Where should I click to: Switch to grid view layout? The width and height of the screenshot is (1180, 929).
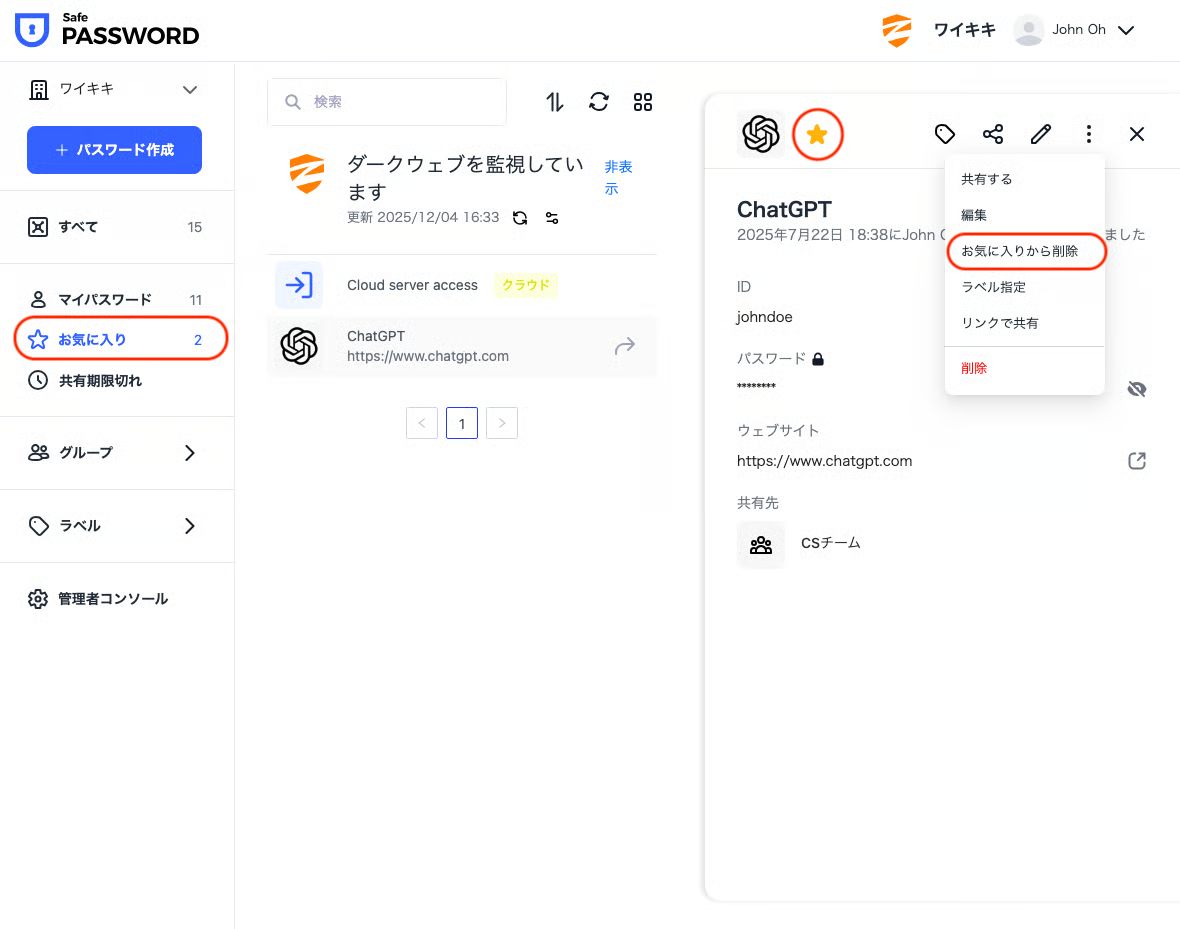tap(643, 102)
